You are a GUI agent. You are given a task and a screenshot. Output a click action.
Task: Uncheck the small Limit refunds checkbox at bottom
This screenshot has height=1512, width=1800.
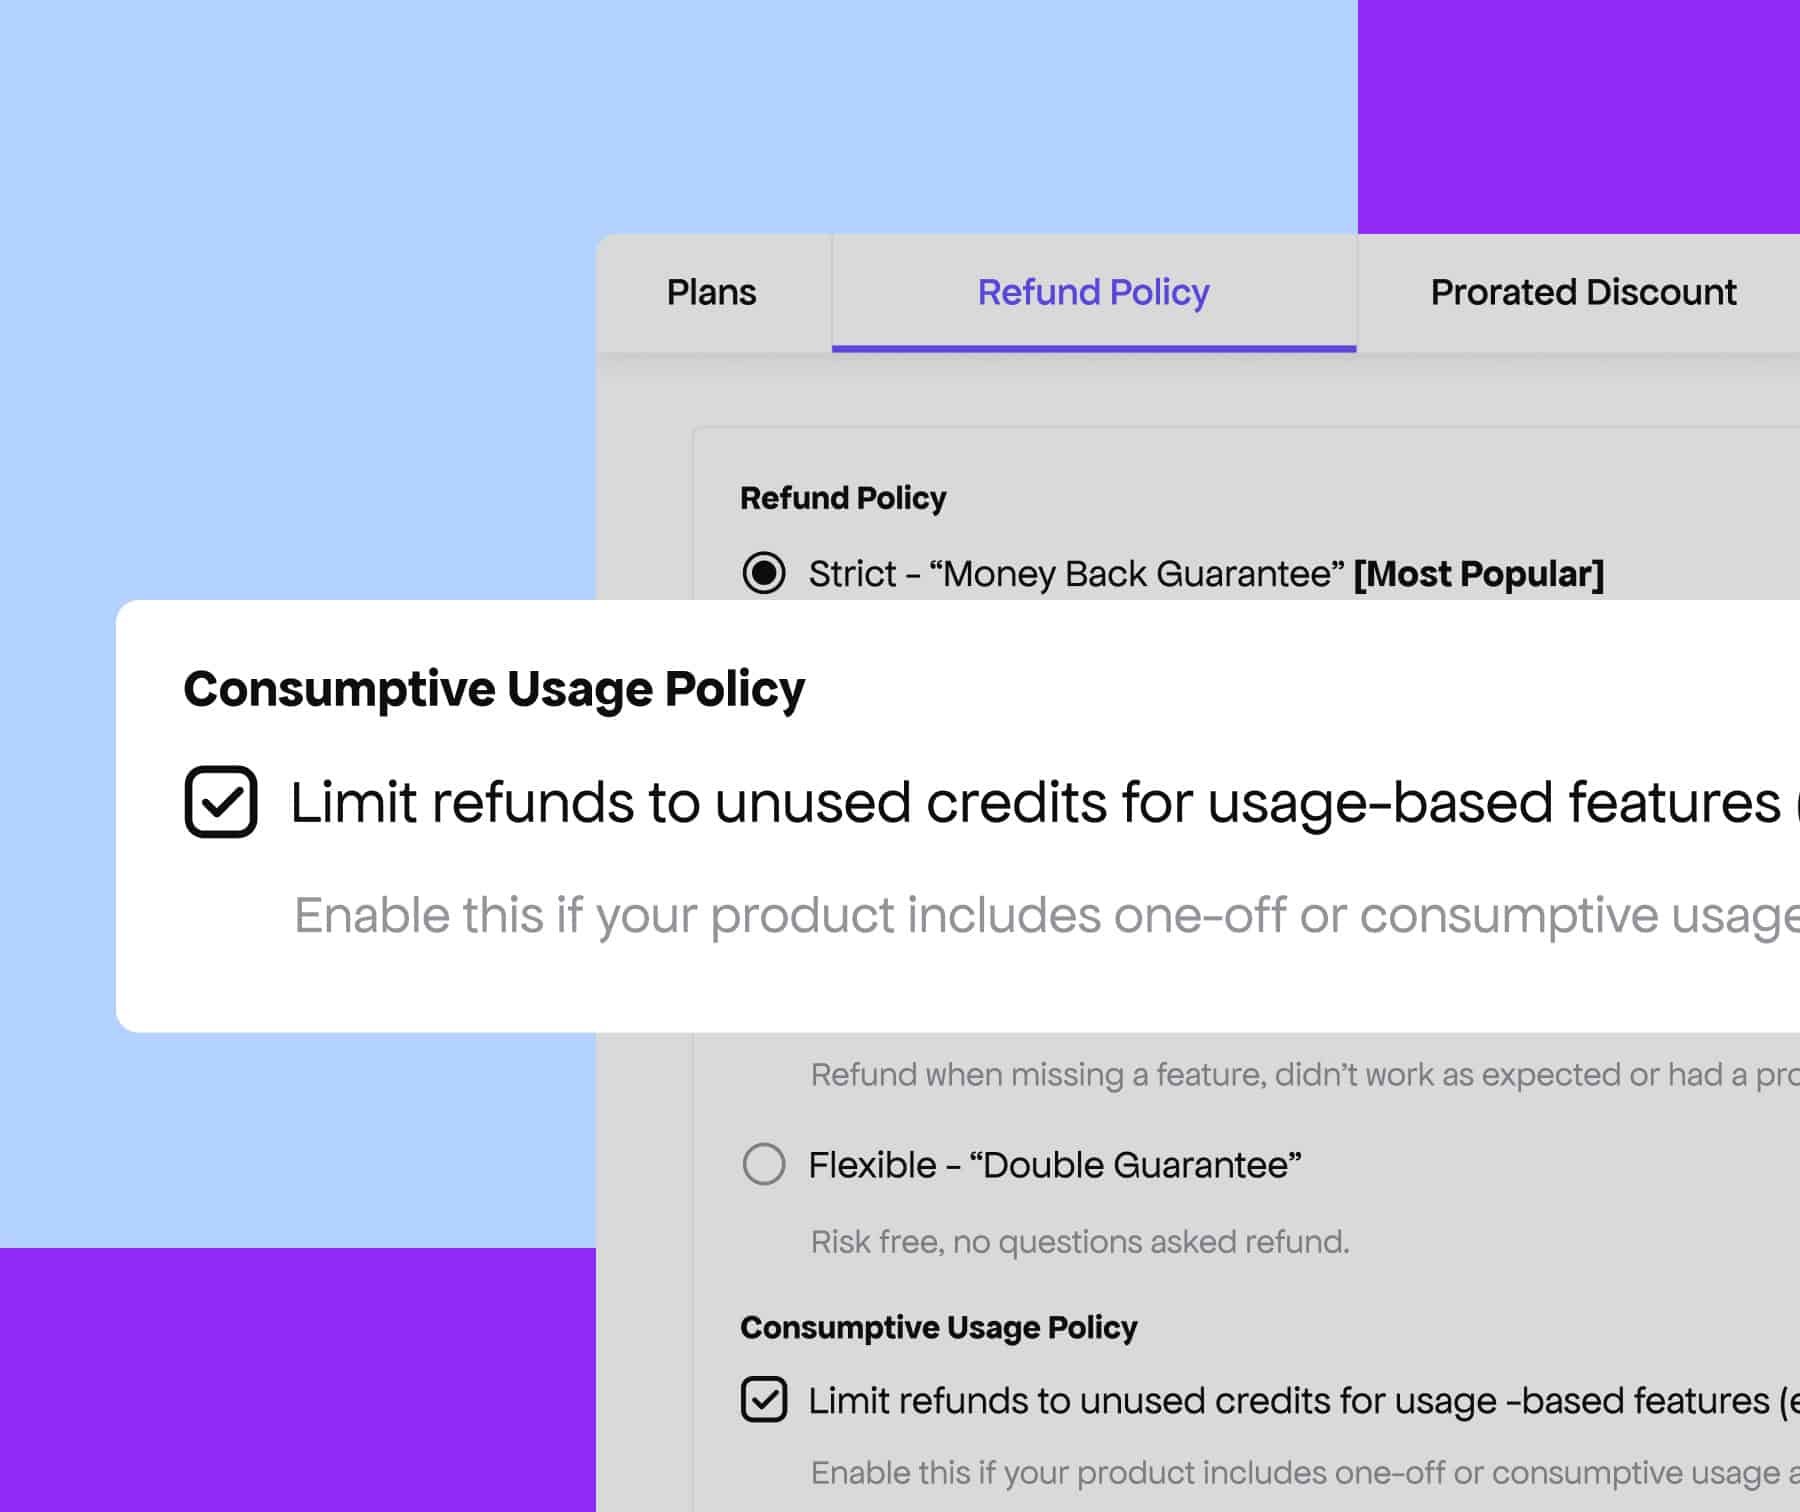764,1399
